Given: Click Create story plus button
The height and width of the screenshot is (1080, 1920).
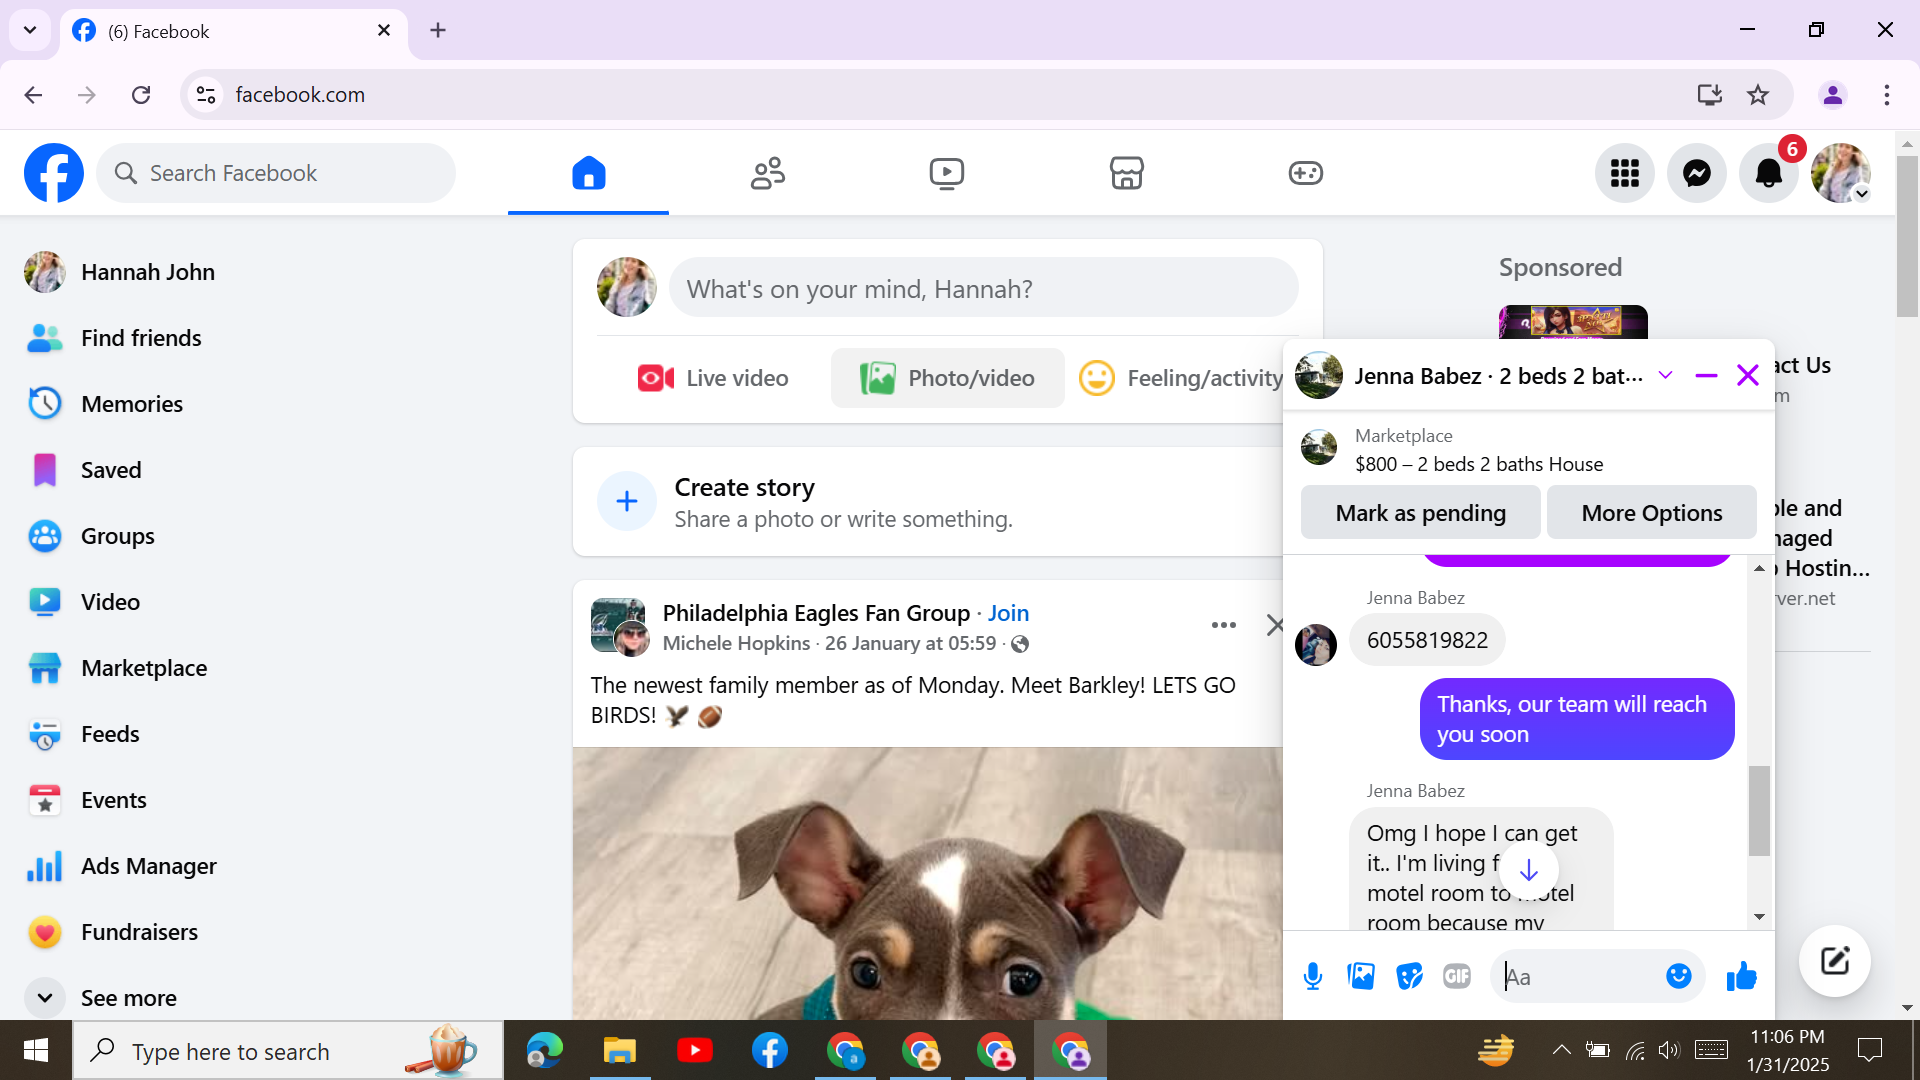Looking at the screenshot, I should click(627, 501).
